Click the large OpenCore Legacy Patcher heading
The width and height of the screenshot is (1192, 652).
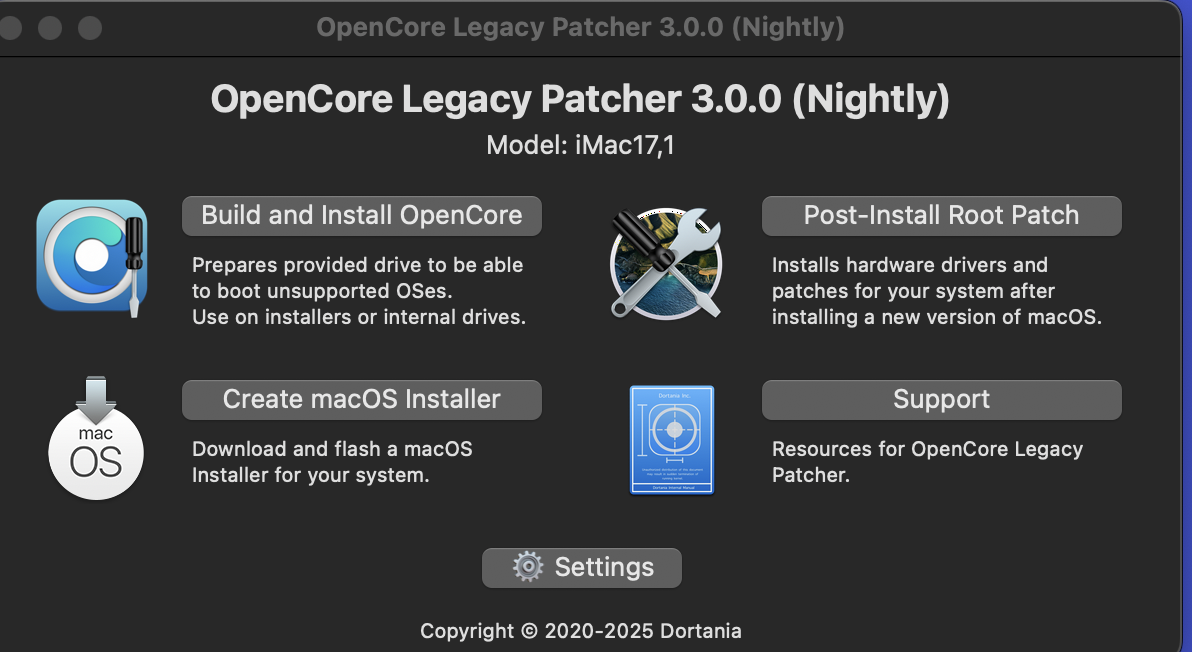tap(580, 99)
